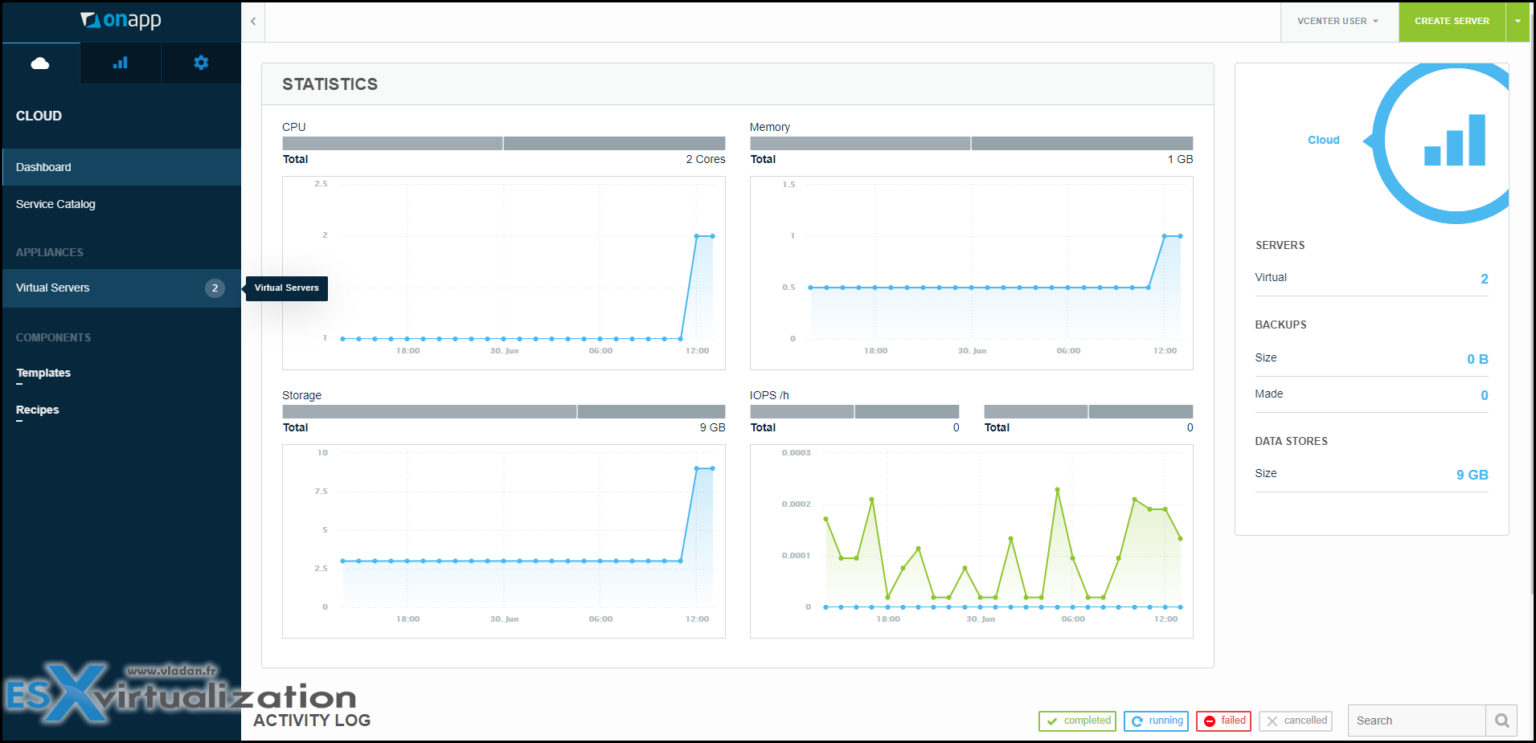The width and height of the screenshot is (1536, 743).
Task: Open the VCENTER USER dropdown
Action: [x=1339, y=20]
